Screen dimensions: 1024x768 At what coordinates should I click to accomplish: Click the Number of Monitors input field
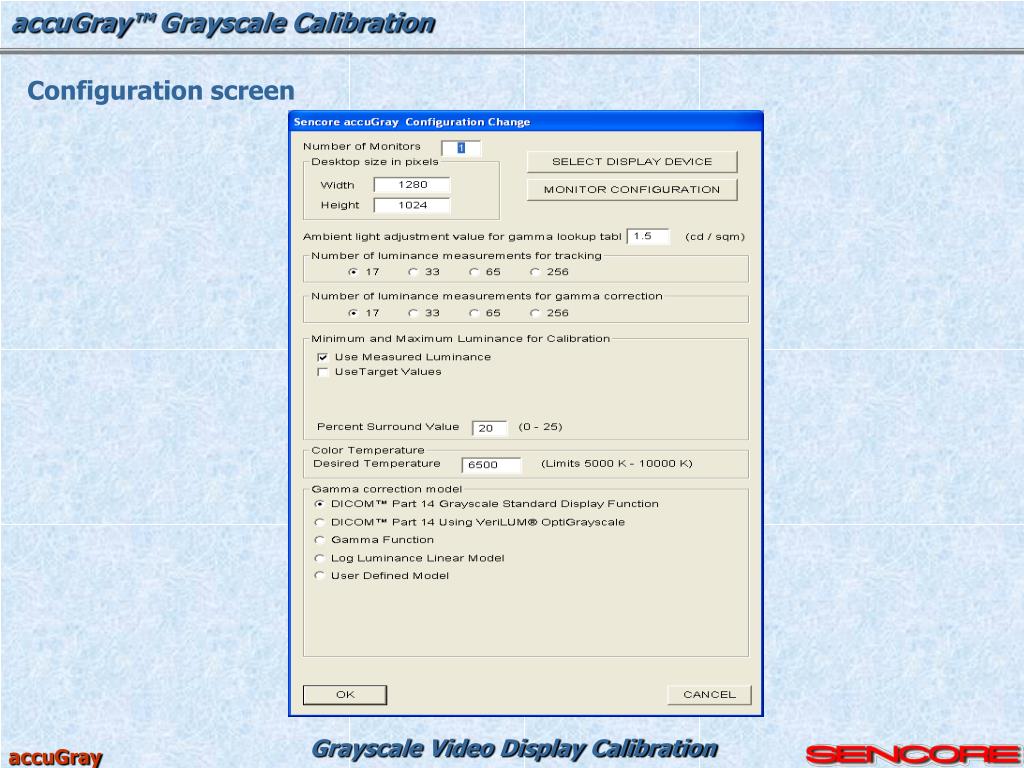click(x=461, y=148)
